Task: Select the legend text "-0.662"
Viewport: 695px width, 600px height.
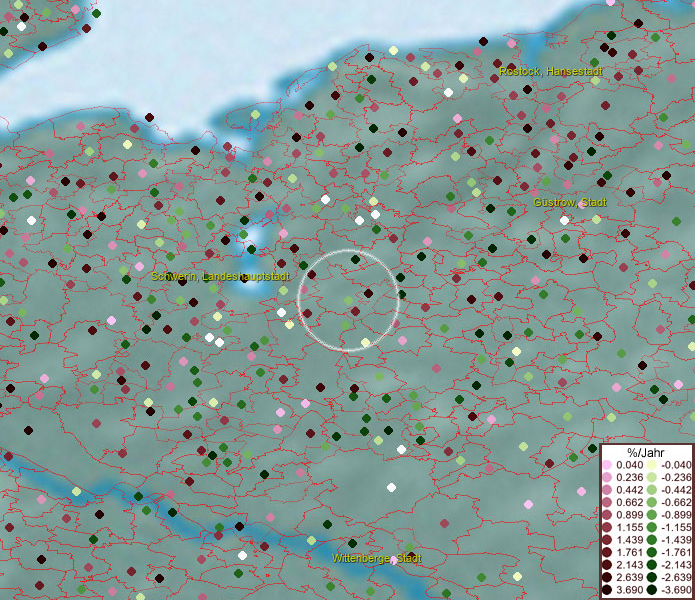Action: click(x=676, y=503)
